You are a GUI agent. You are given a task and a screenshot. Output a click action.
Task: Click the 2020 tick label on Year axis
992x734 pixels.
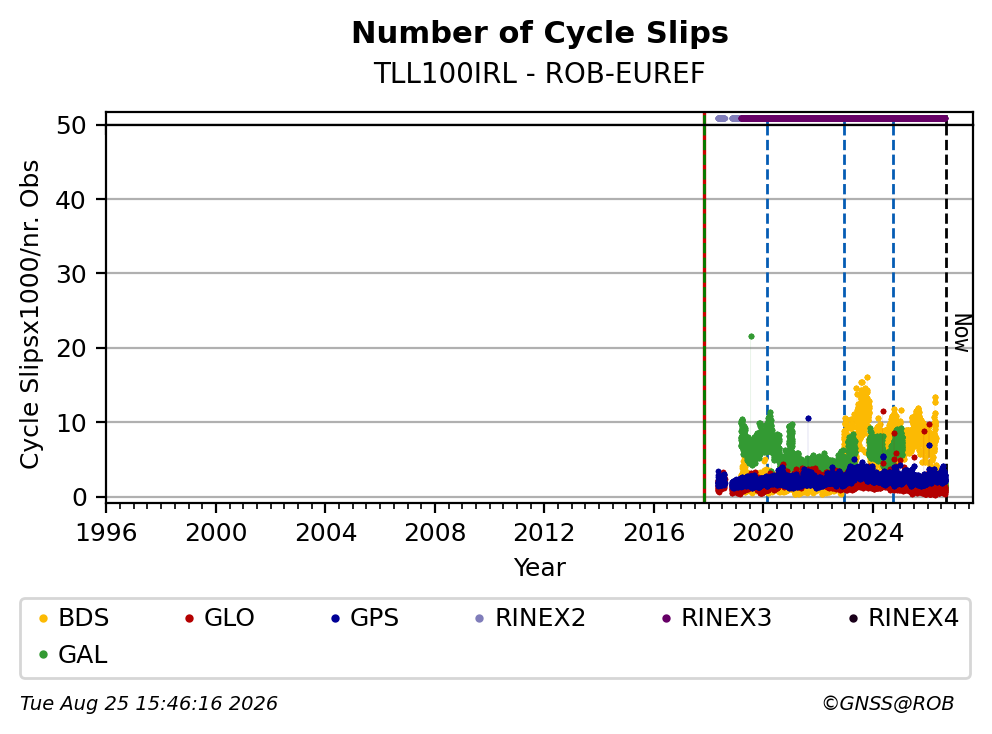click(763, 533)
